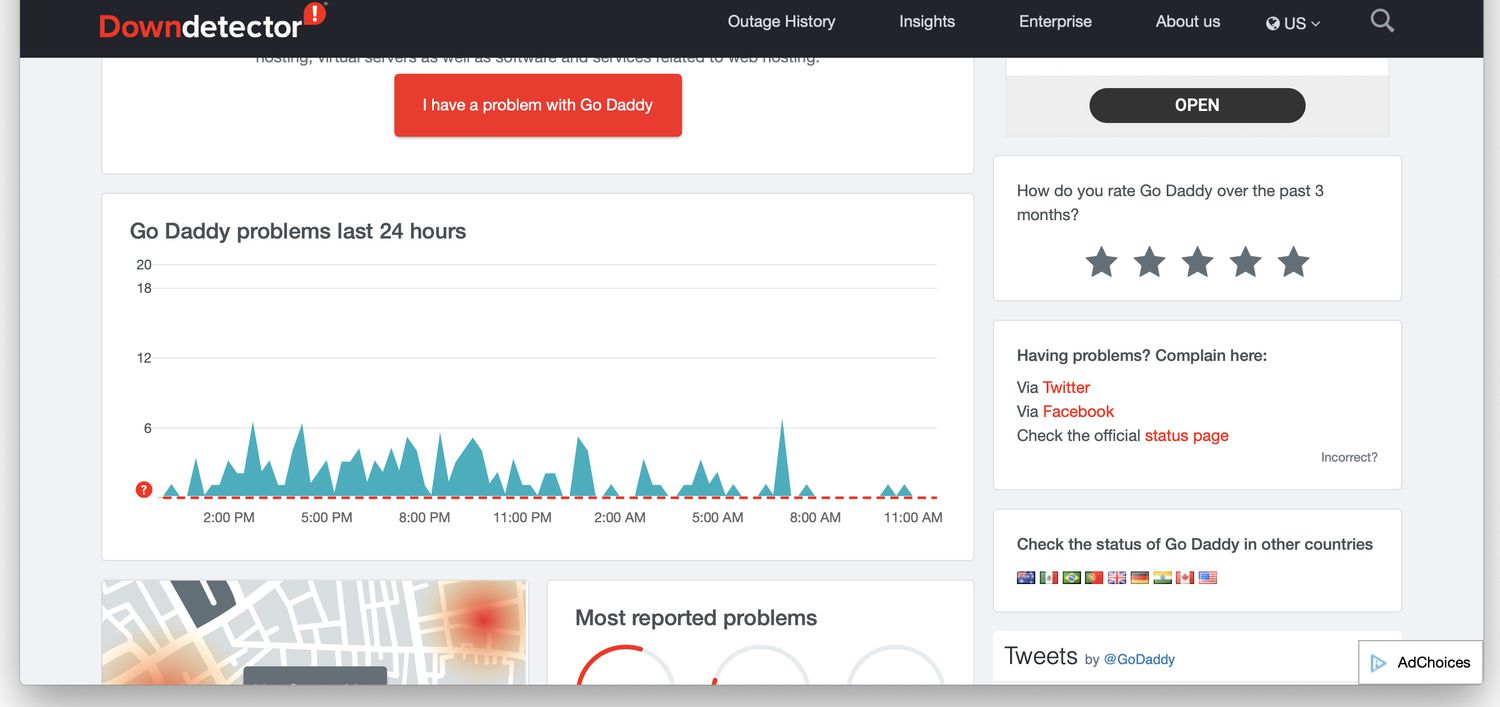The width and height of the screenshot is (1500, 707).
Task: Open the Outage History menu item
Action: click(x=781, y=21)
